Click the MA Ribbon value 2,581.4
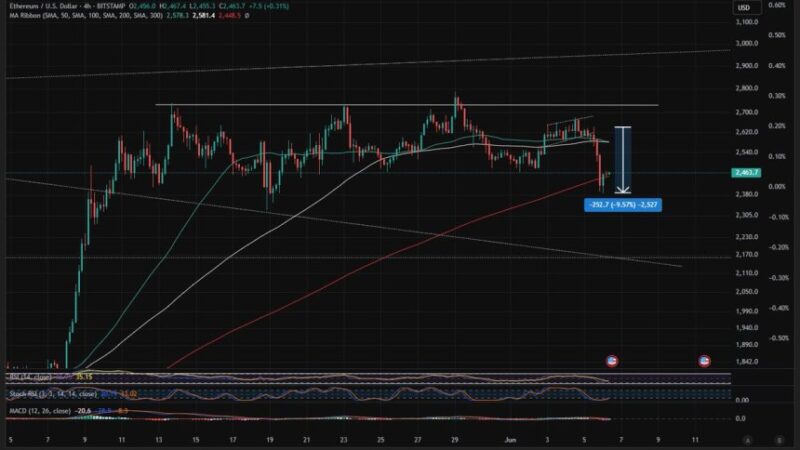 [204, 16]
